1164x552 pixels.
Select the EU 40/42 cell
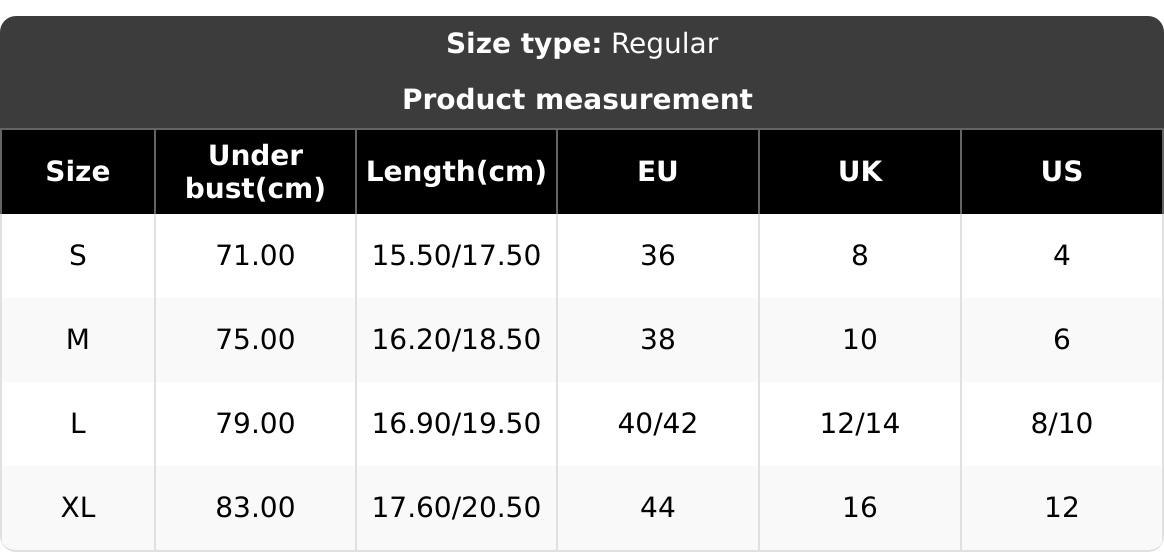pos(658,424)
